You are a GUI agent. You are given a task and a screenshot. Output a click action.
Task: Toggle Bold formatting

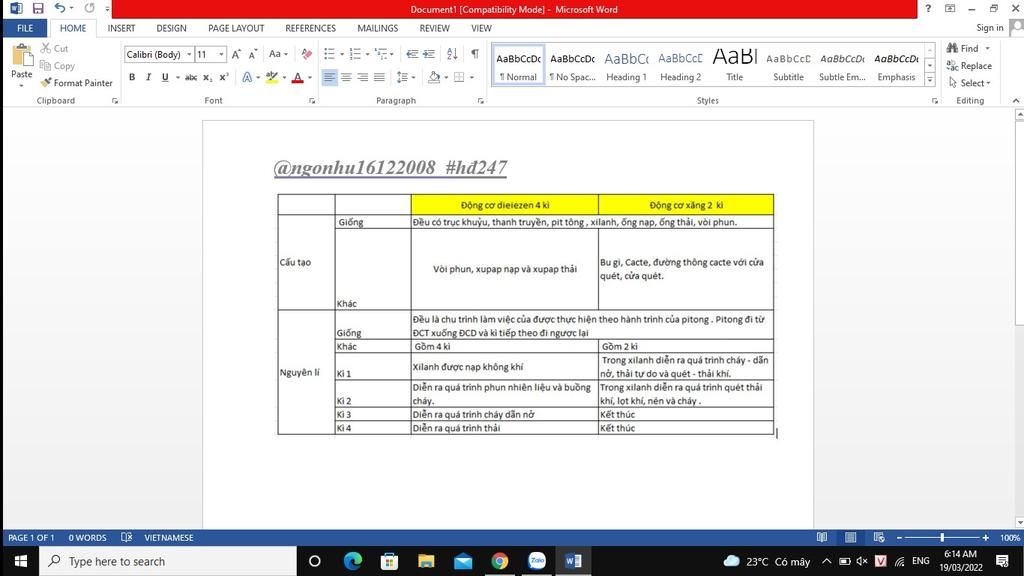132,77
